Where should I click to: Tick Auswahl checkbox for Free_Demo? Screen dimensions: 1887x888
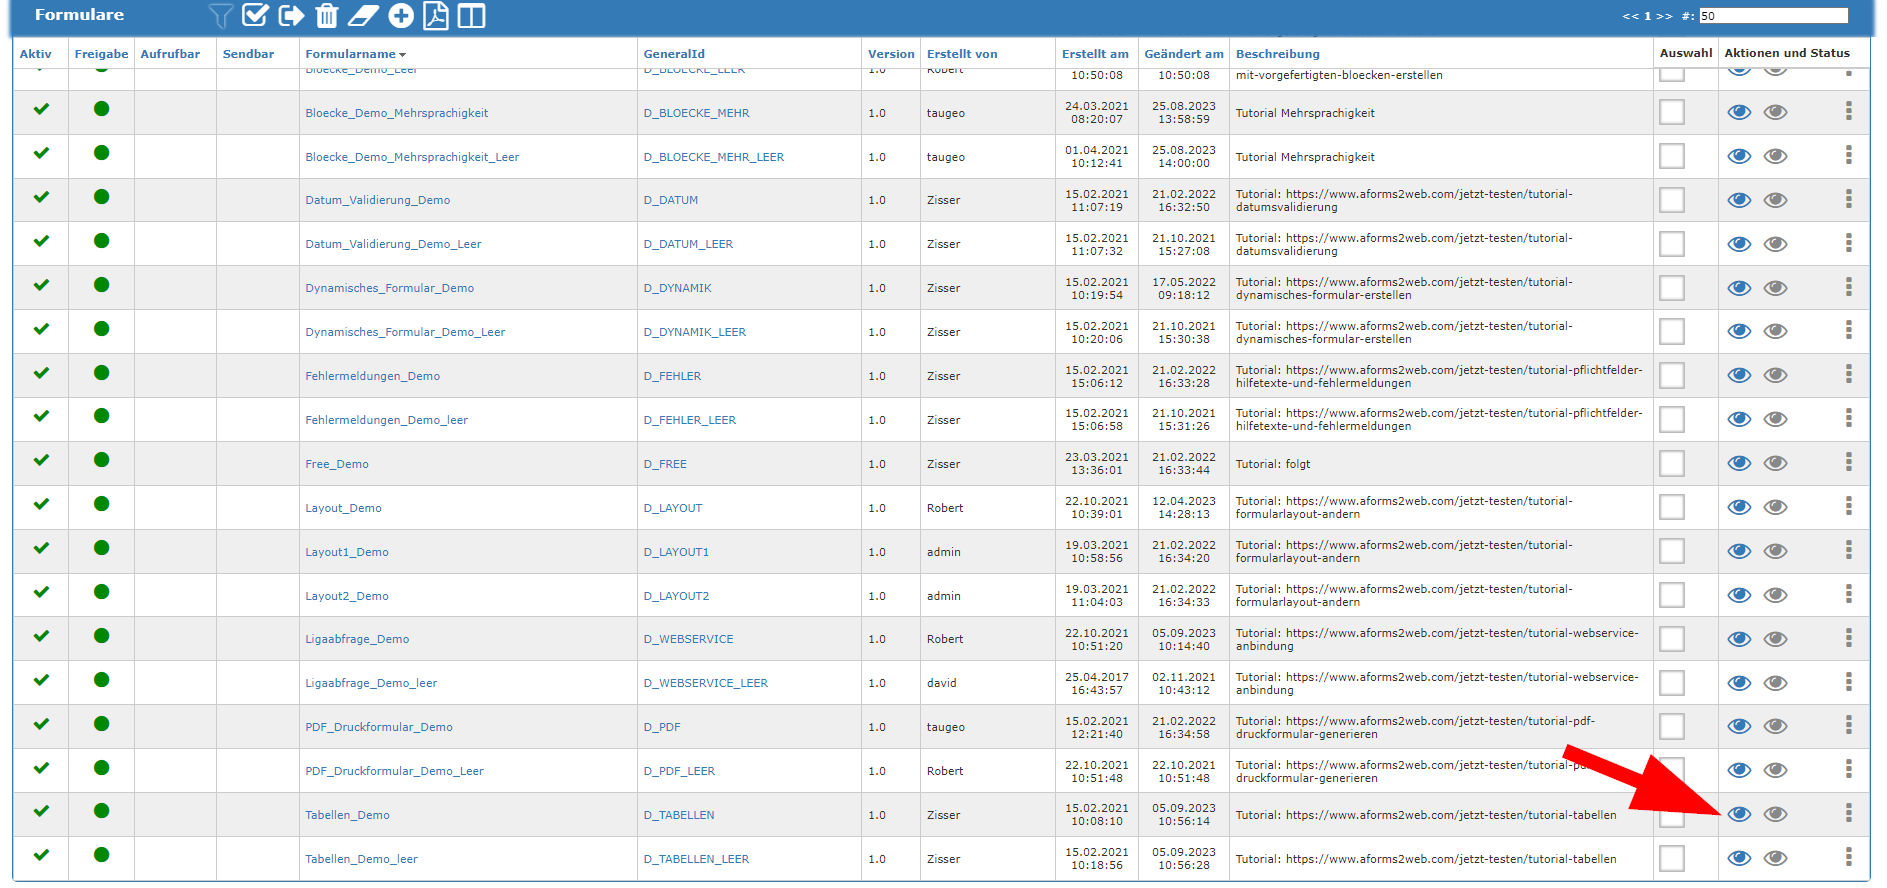[x=1672, y=463]
